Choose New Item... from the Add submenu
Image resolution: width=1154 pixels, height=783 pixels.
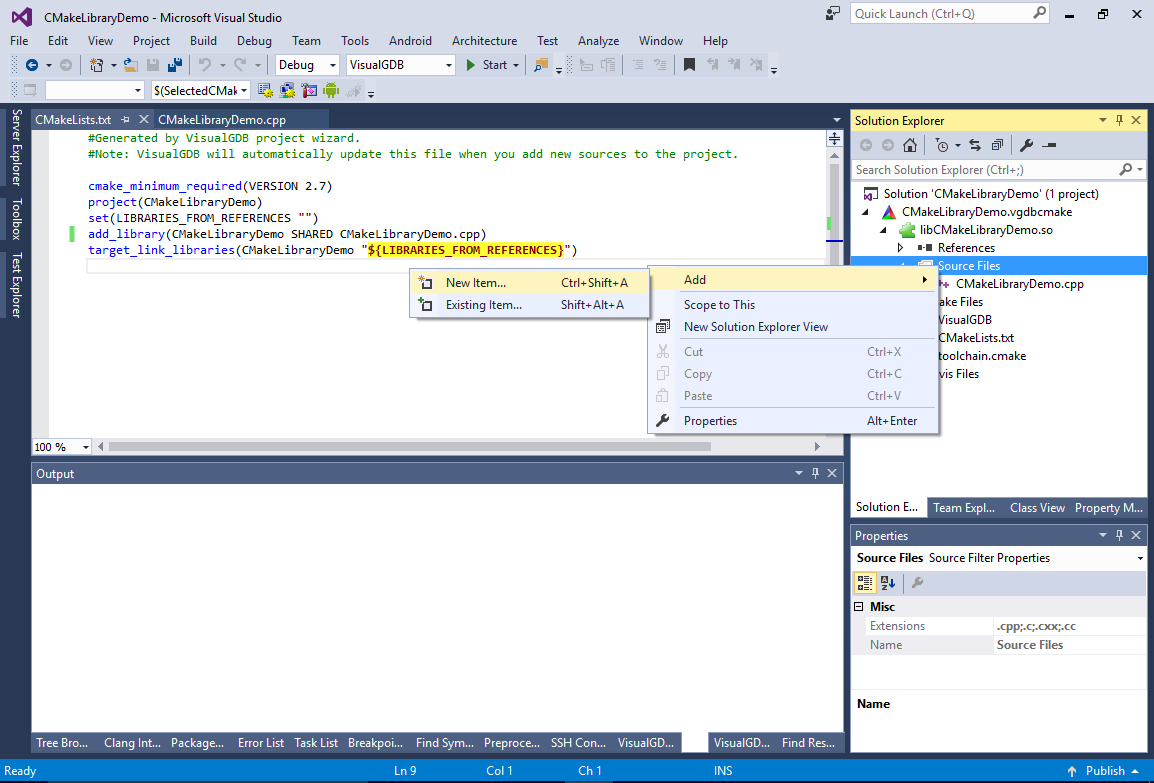pos(476,283)
